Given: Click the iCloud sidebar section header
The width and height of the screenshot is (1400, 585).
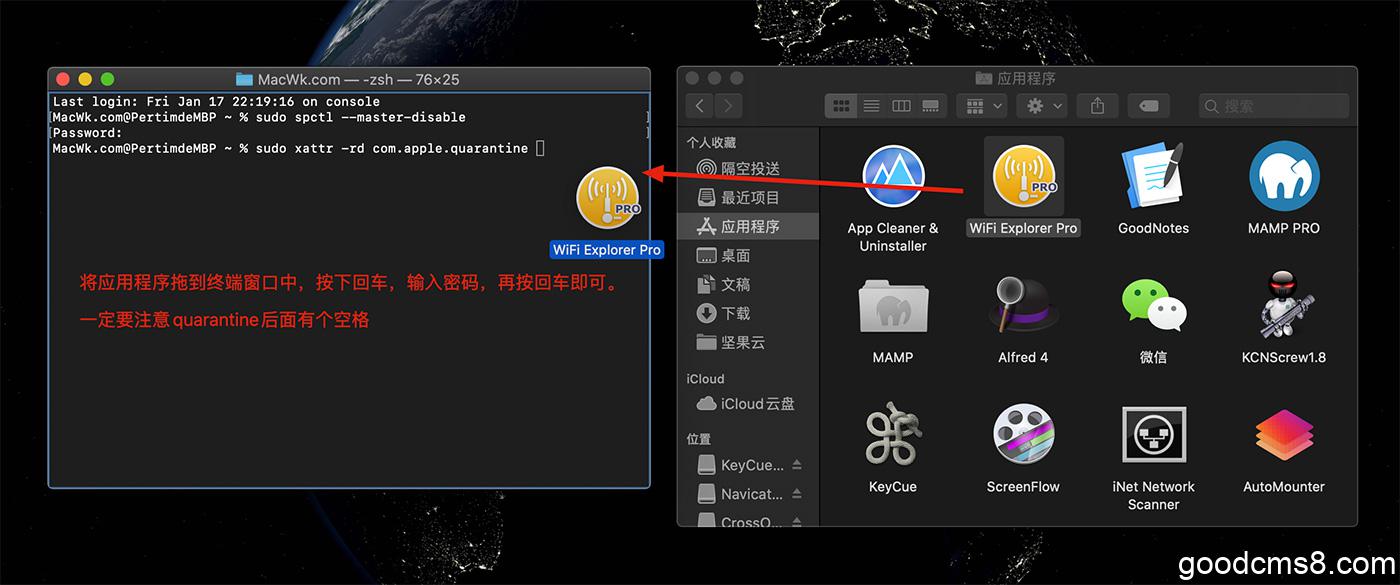Looking at the screenshot, I should (x=705, y=379).
